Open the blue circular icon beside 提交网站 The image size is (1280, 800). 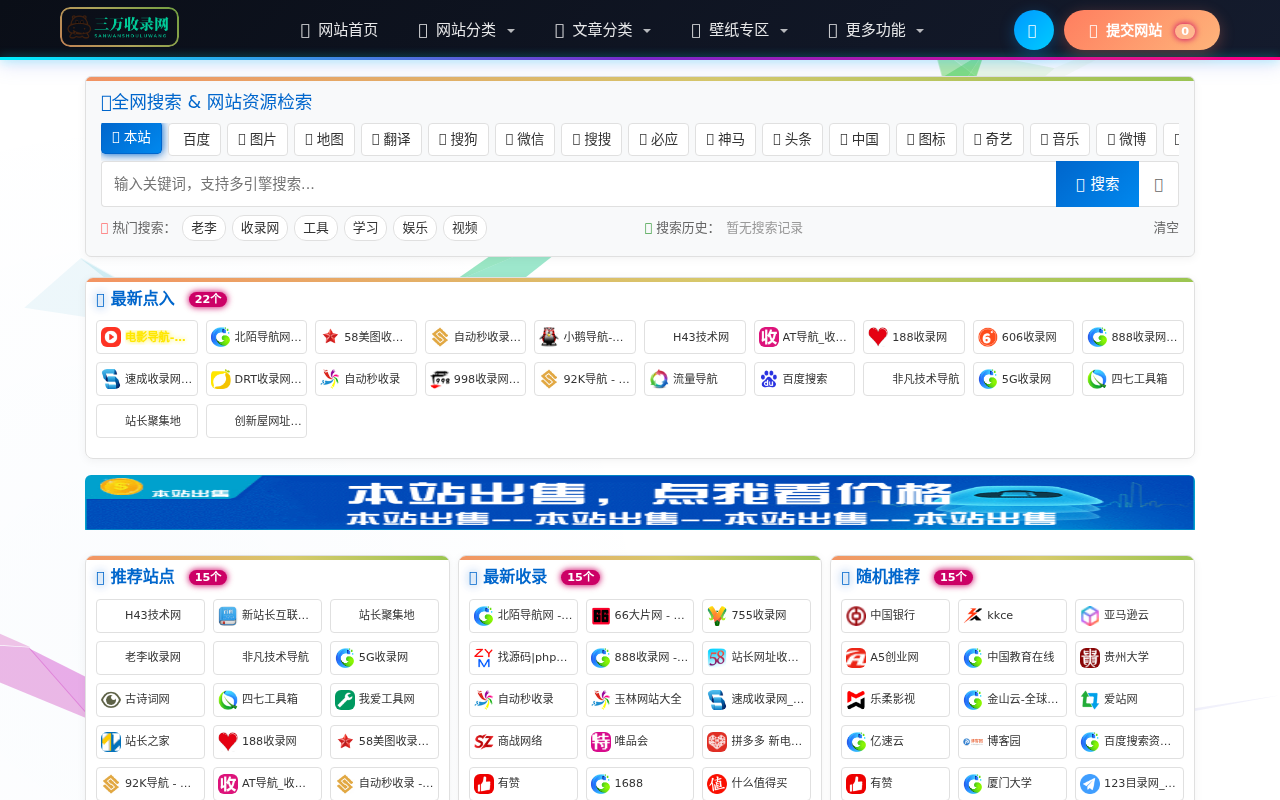coord(1033,30)
